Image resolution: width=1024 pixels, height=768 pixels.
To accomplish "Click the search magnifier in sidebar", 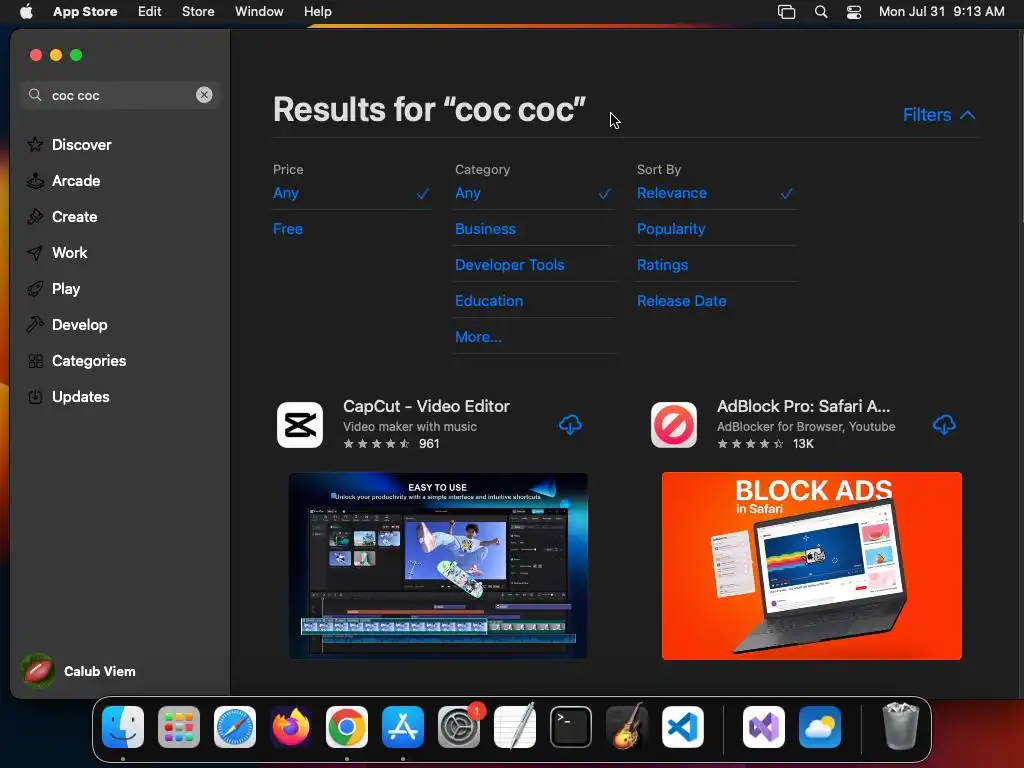I will (35, 95).
